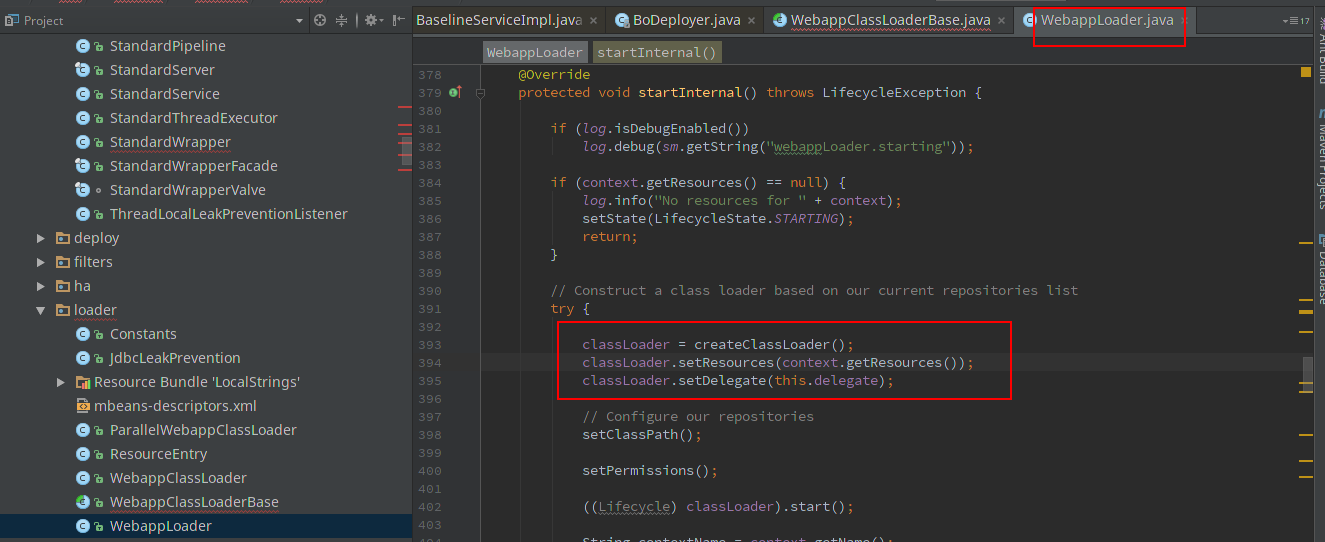Select ParallelWebappClassLoader in project tree
Image resolution: width=1325 pixels, height=542 pixels.
click(203, 430)
